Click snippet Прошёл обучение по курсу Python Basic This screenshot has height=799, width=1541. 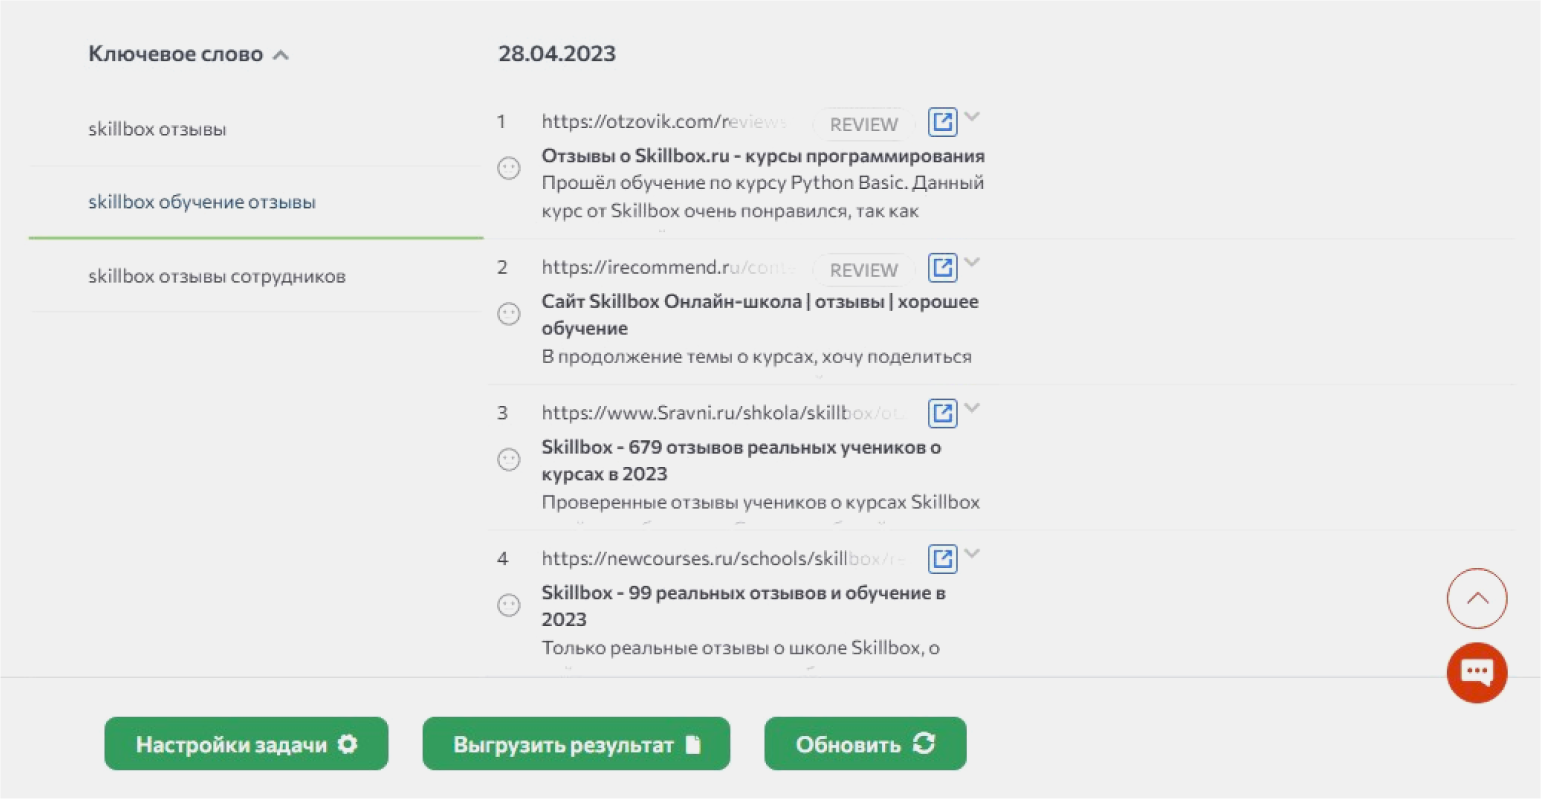(763, 197)
